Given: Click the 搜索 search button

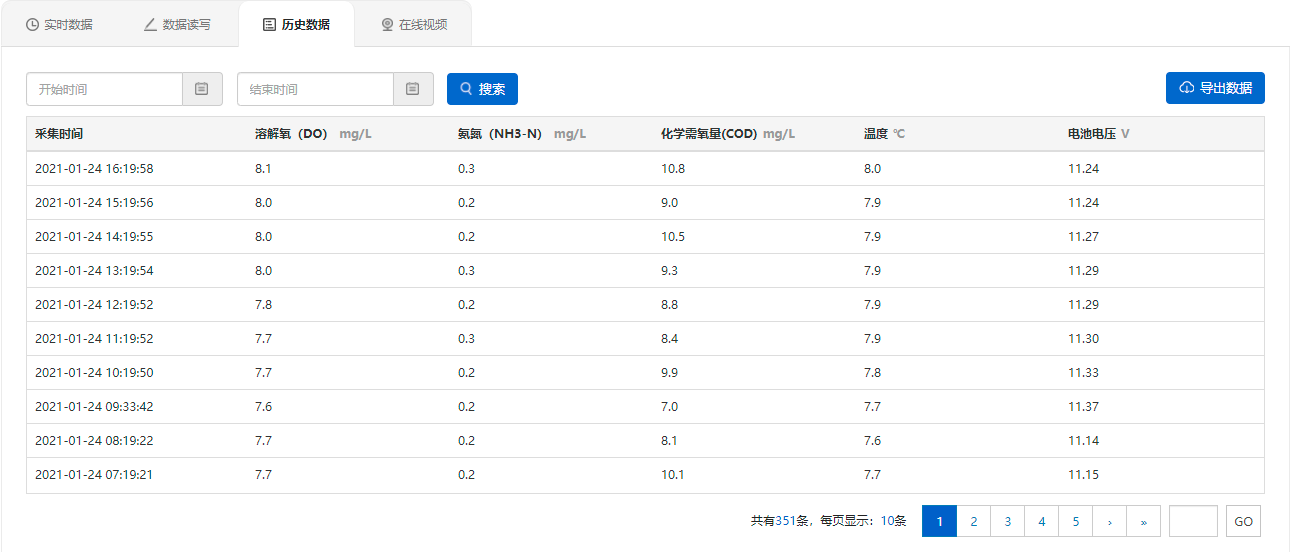Looking at the screenshot, I should 482,89.
